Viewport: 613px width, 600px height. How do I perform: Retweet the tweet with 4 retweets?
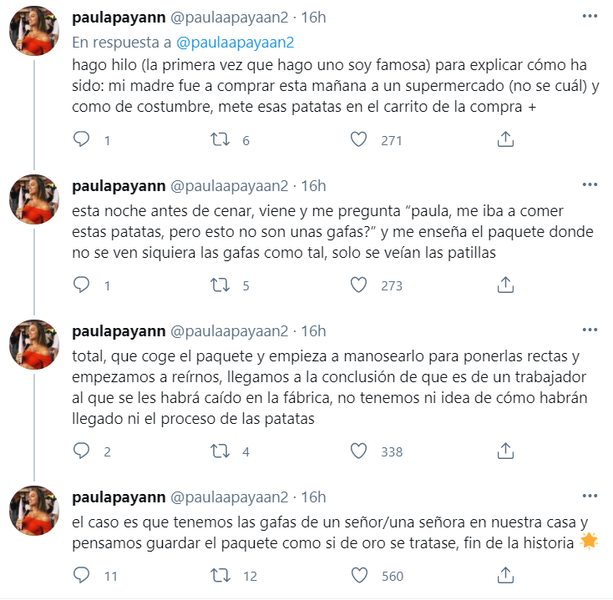point(220,451)
